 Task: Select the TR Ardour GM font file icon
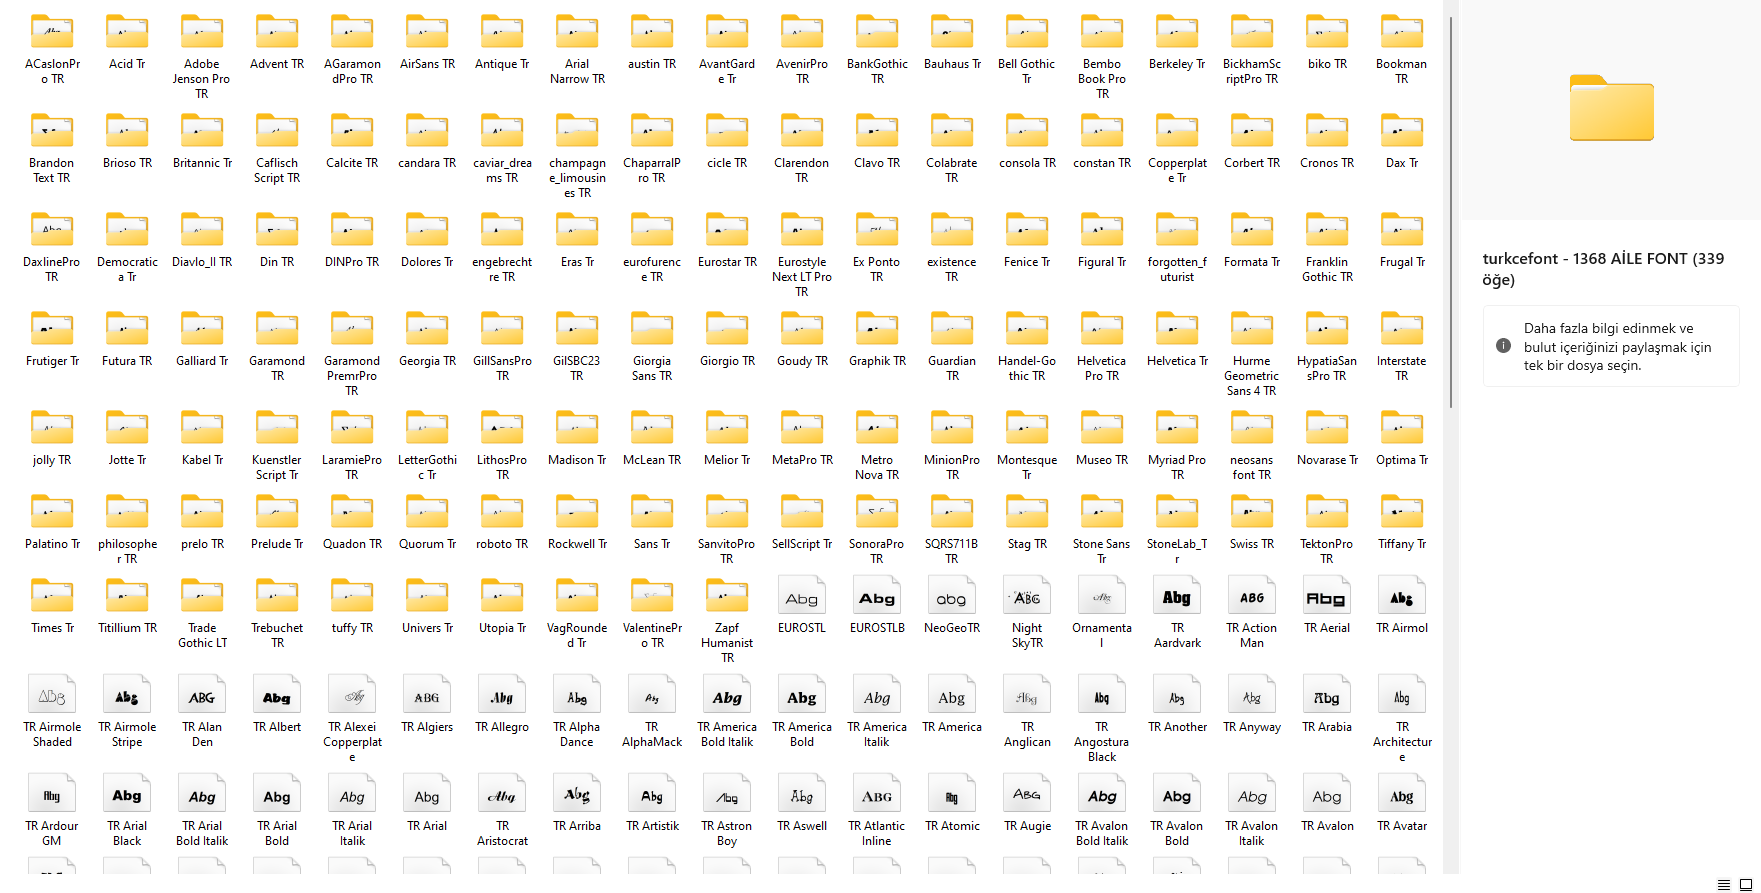click(52, 794)
